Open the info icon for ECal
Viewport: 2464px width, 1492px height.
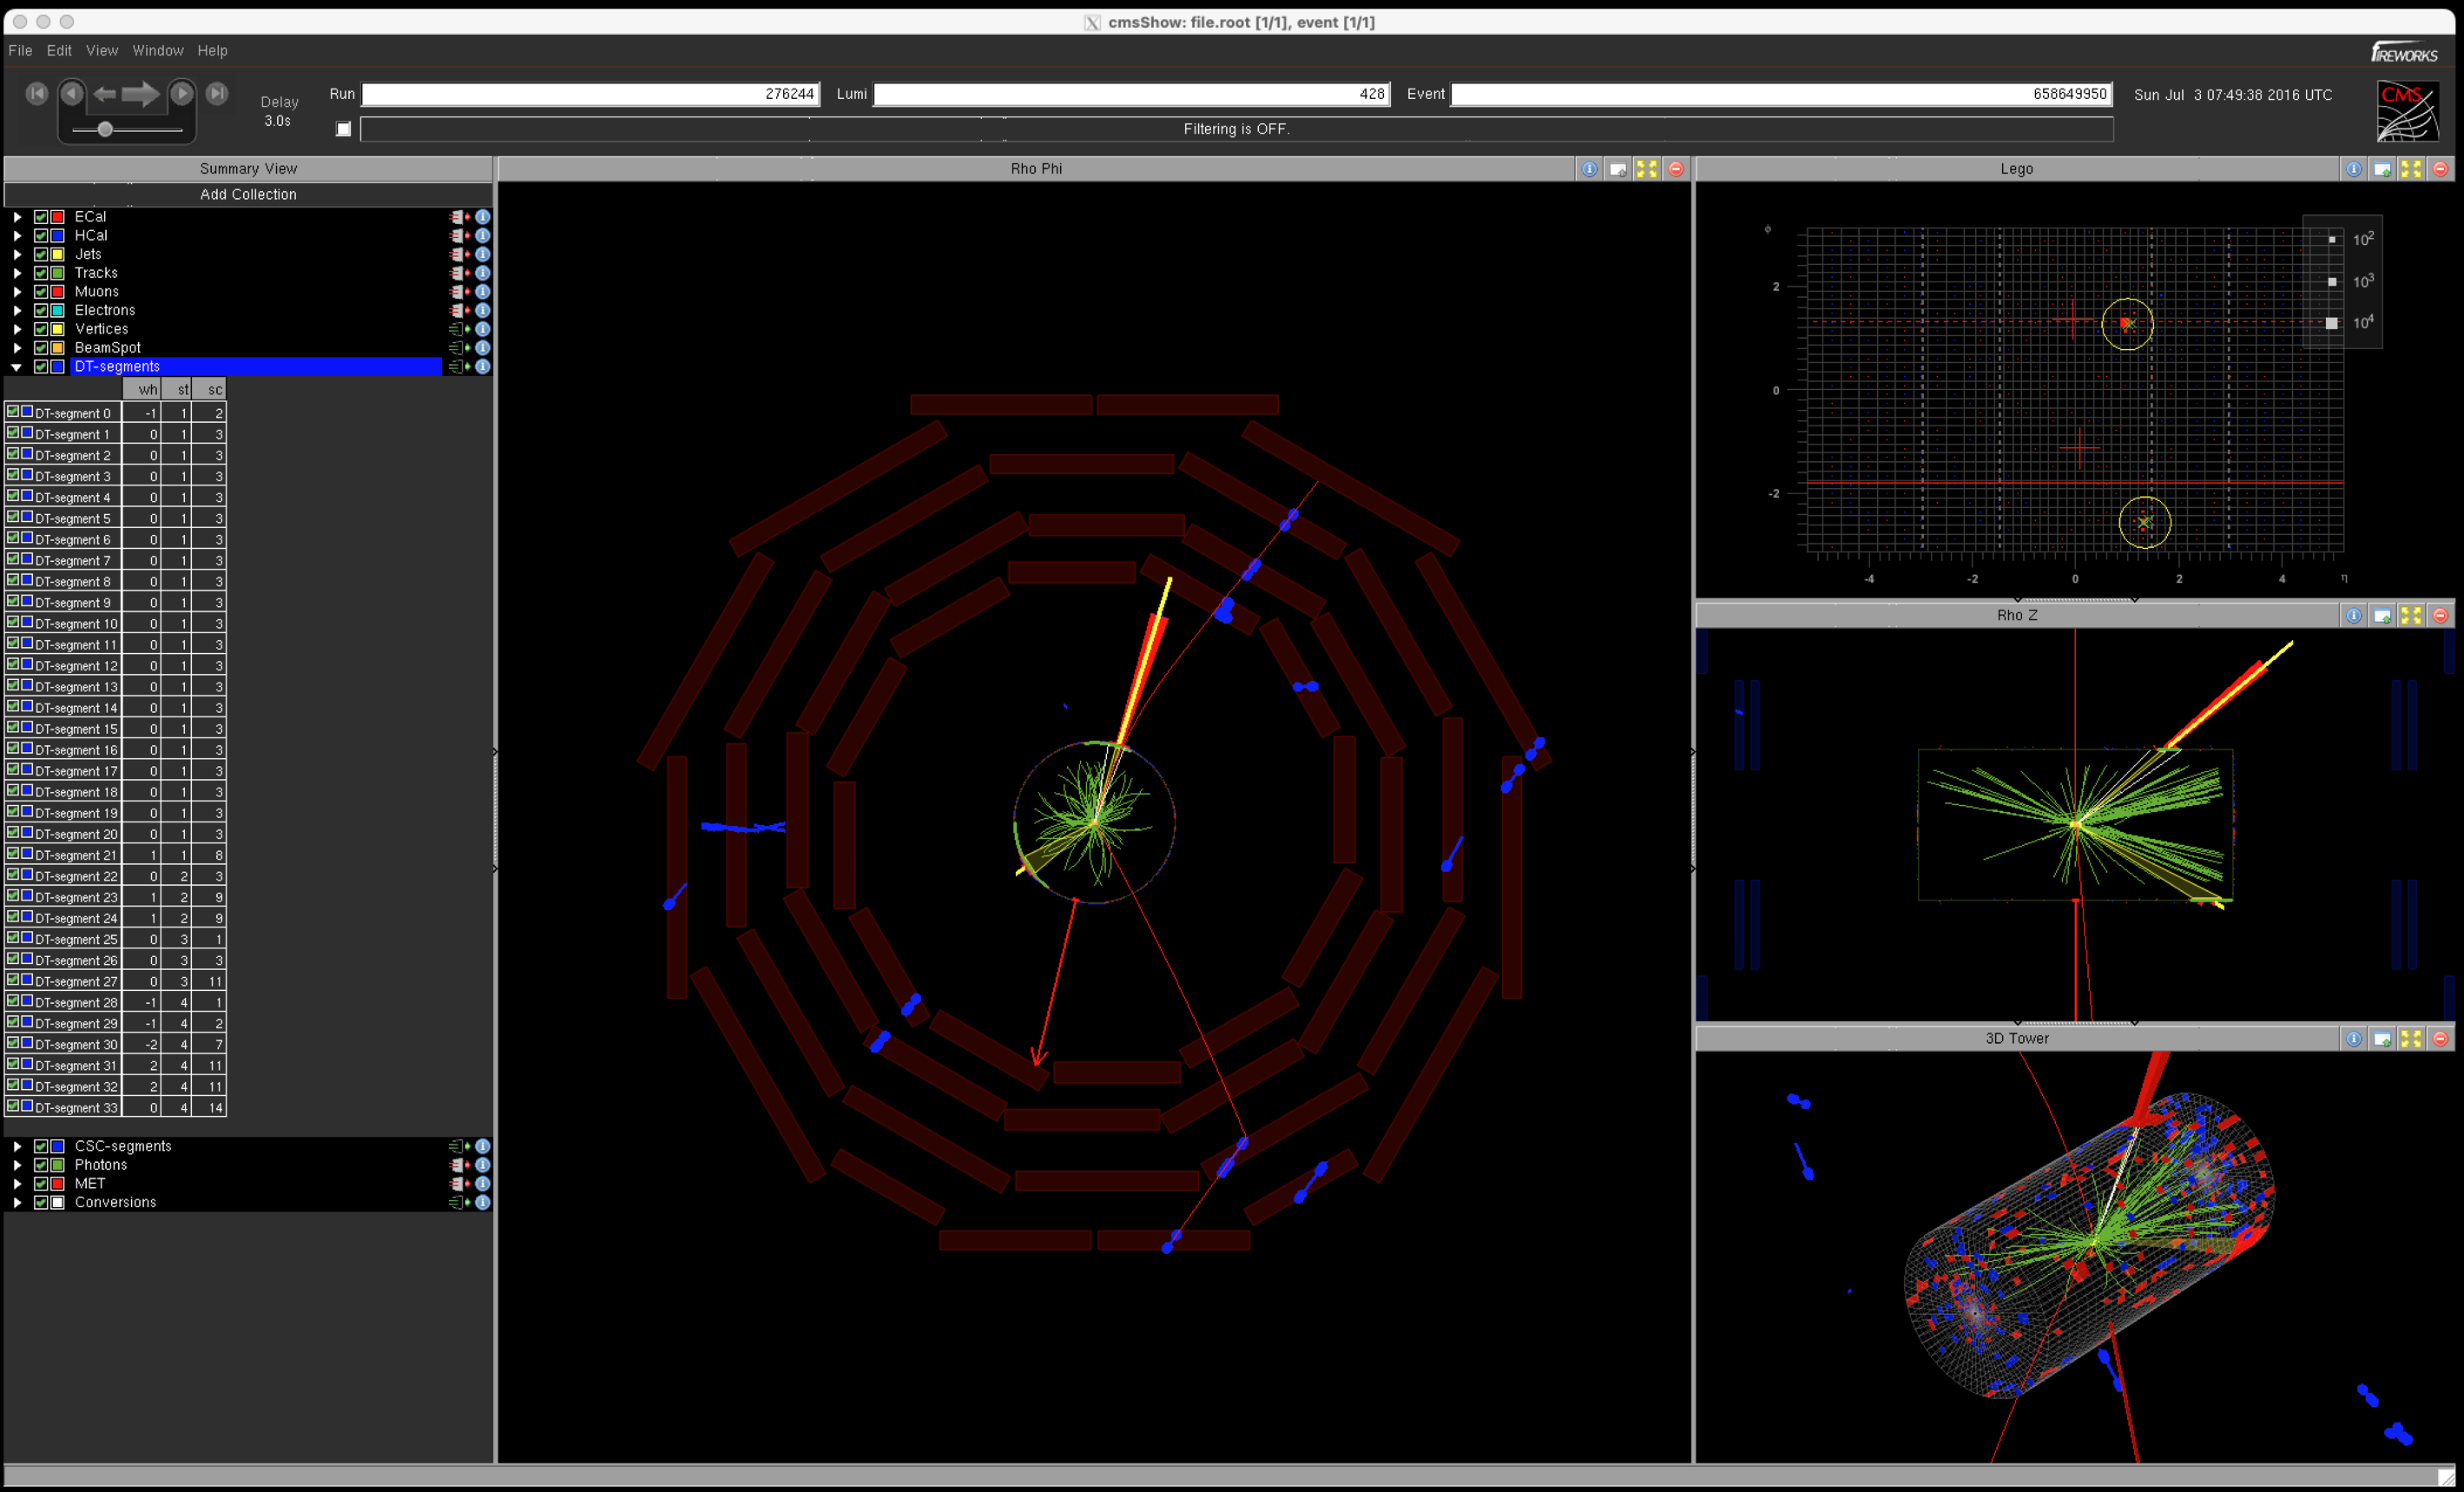[x=483, y=217]
